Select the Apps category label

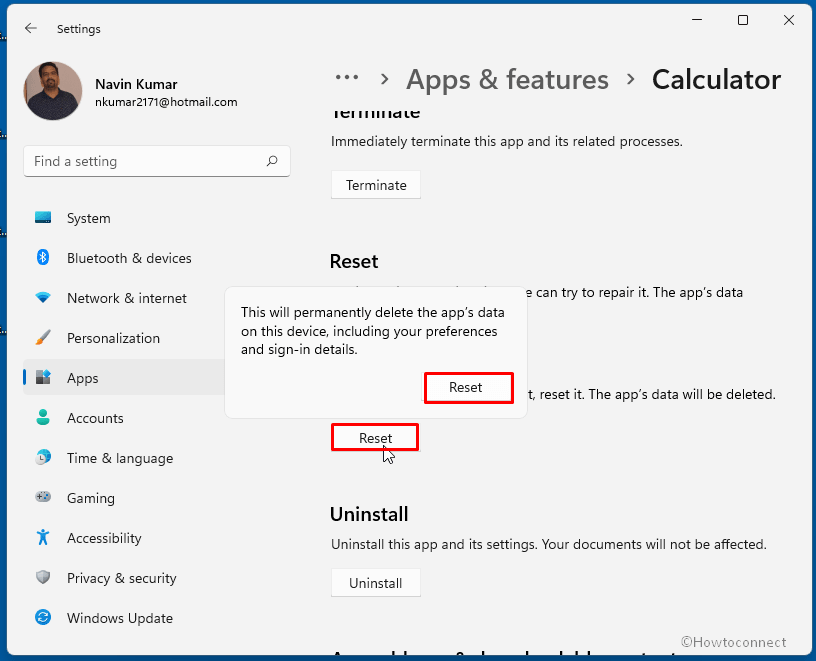pos(82,378)
